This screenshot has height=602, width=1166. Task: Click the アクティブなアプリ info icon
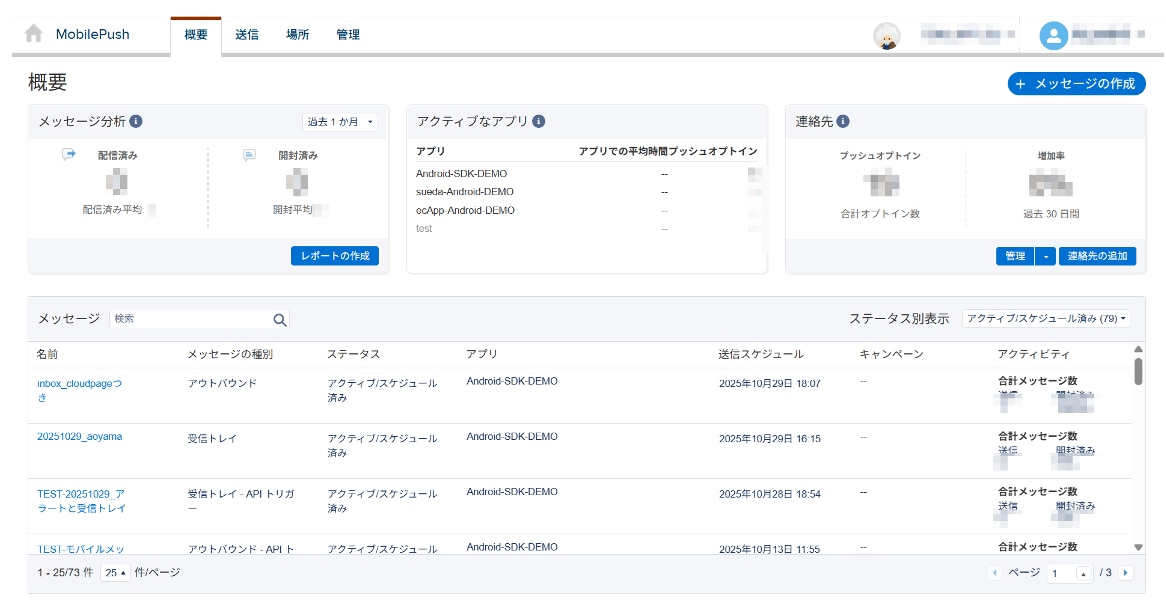point(538,121)
